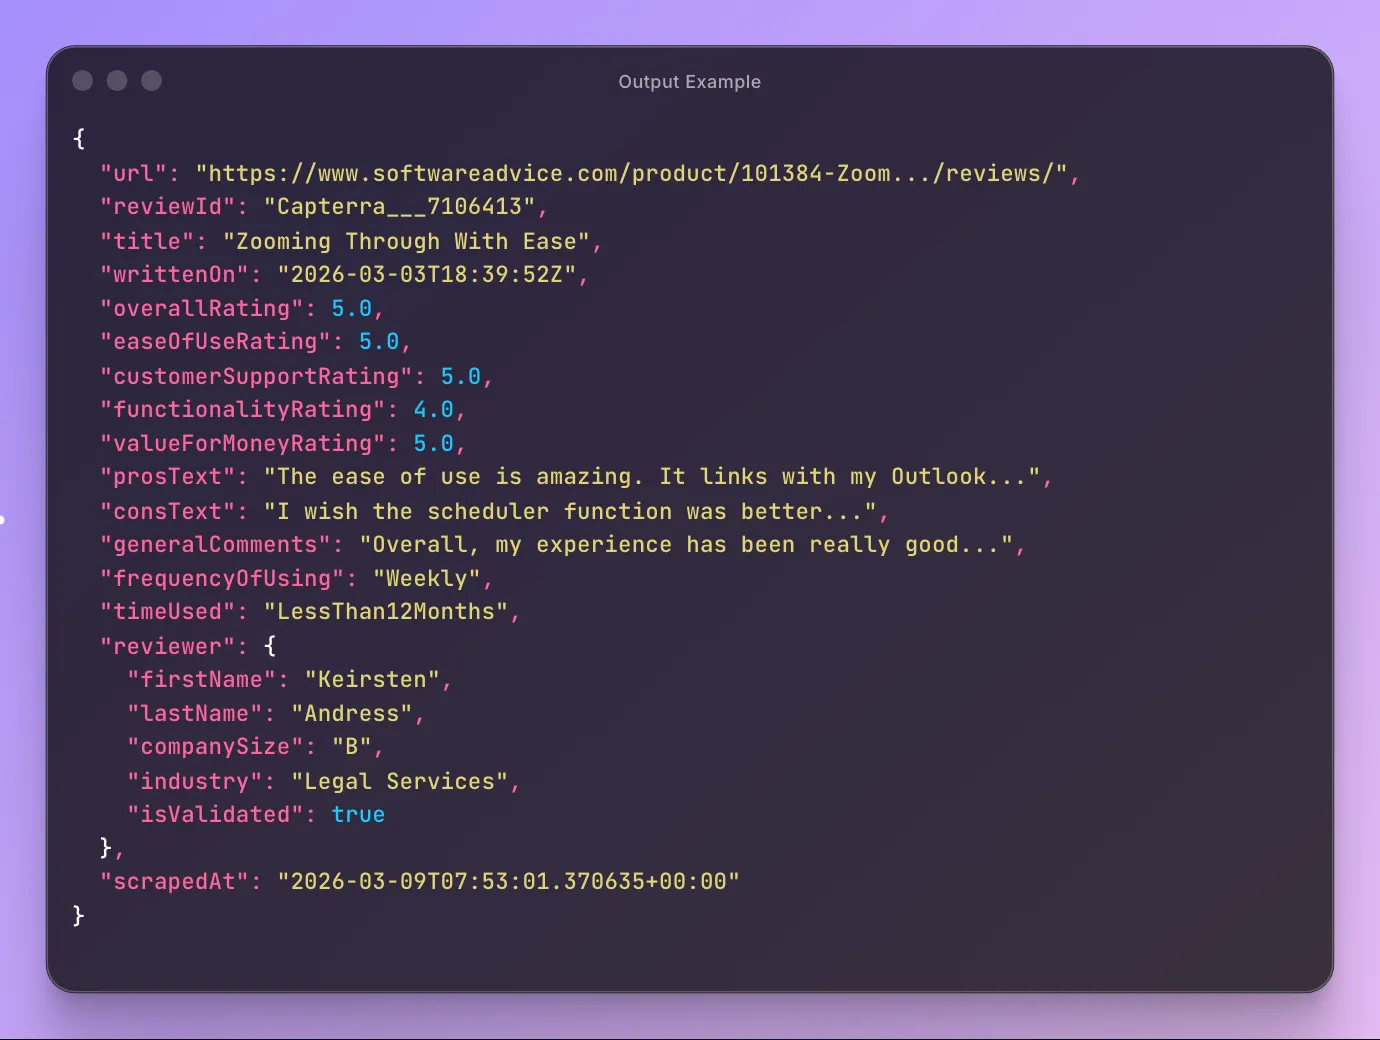The image size is (1380, 1040).
Task: Click the timeUsed LessThan12Months value
Action: 390,611
